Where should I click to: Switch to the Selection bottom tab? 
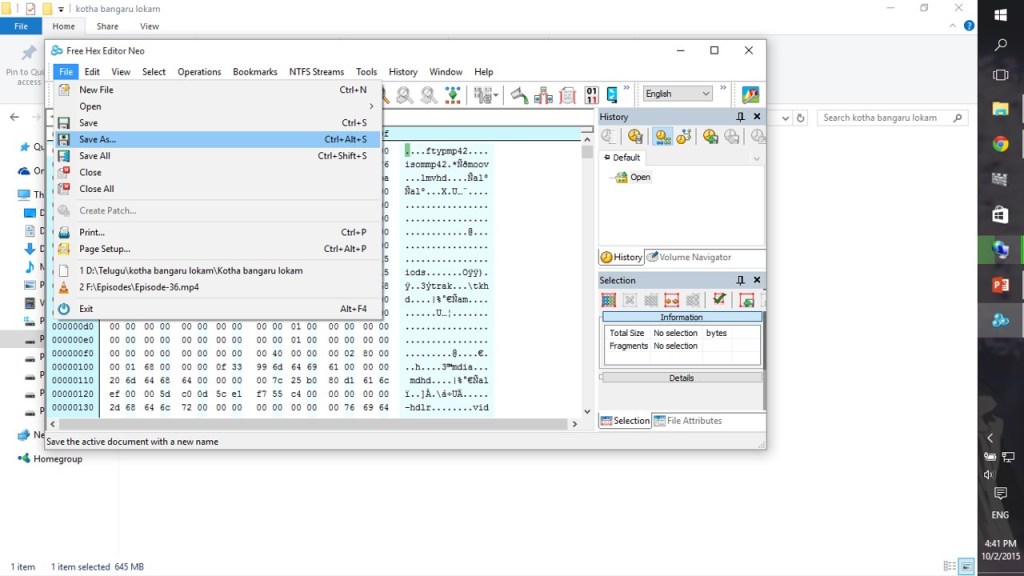coord(625,421)
